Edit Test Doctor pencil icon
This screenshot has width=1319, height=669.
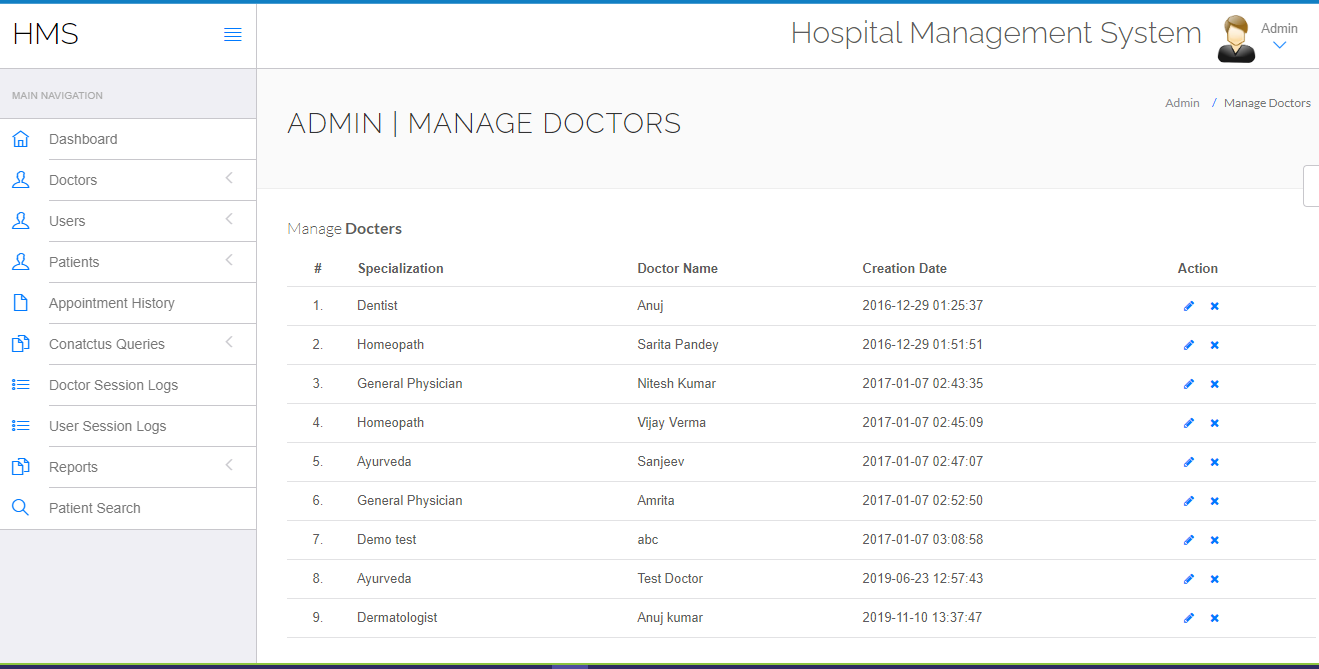click(x=1189, y=579)
